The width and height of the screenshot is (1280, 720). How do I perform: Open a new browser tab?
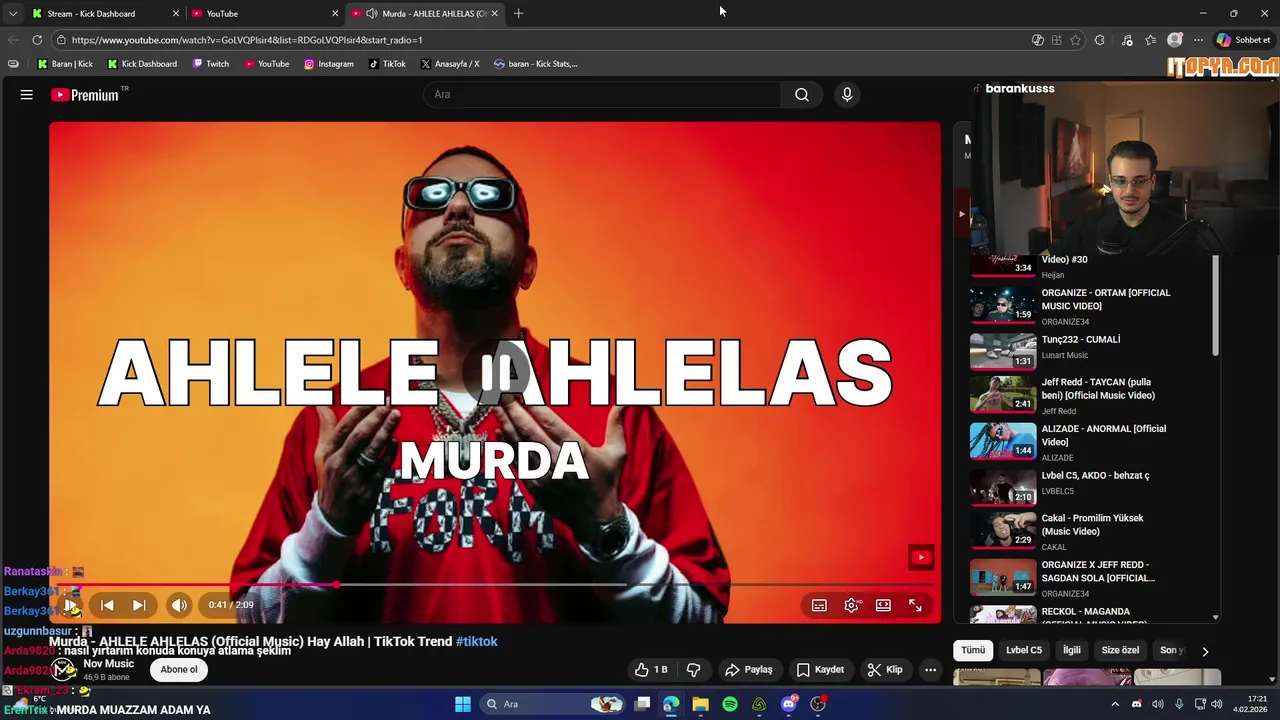pos(518,13)
